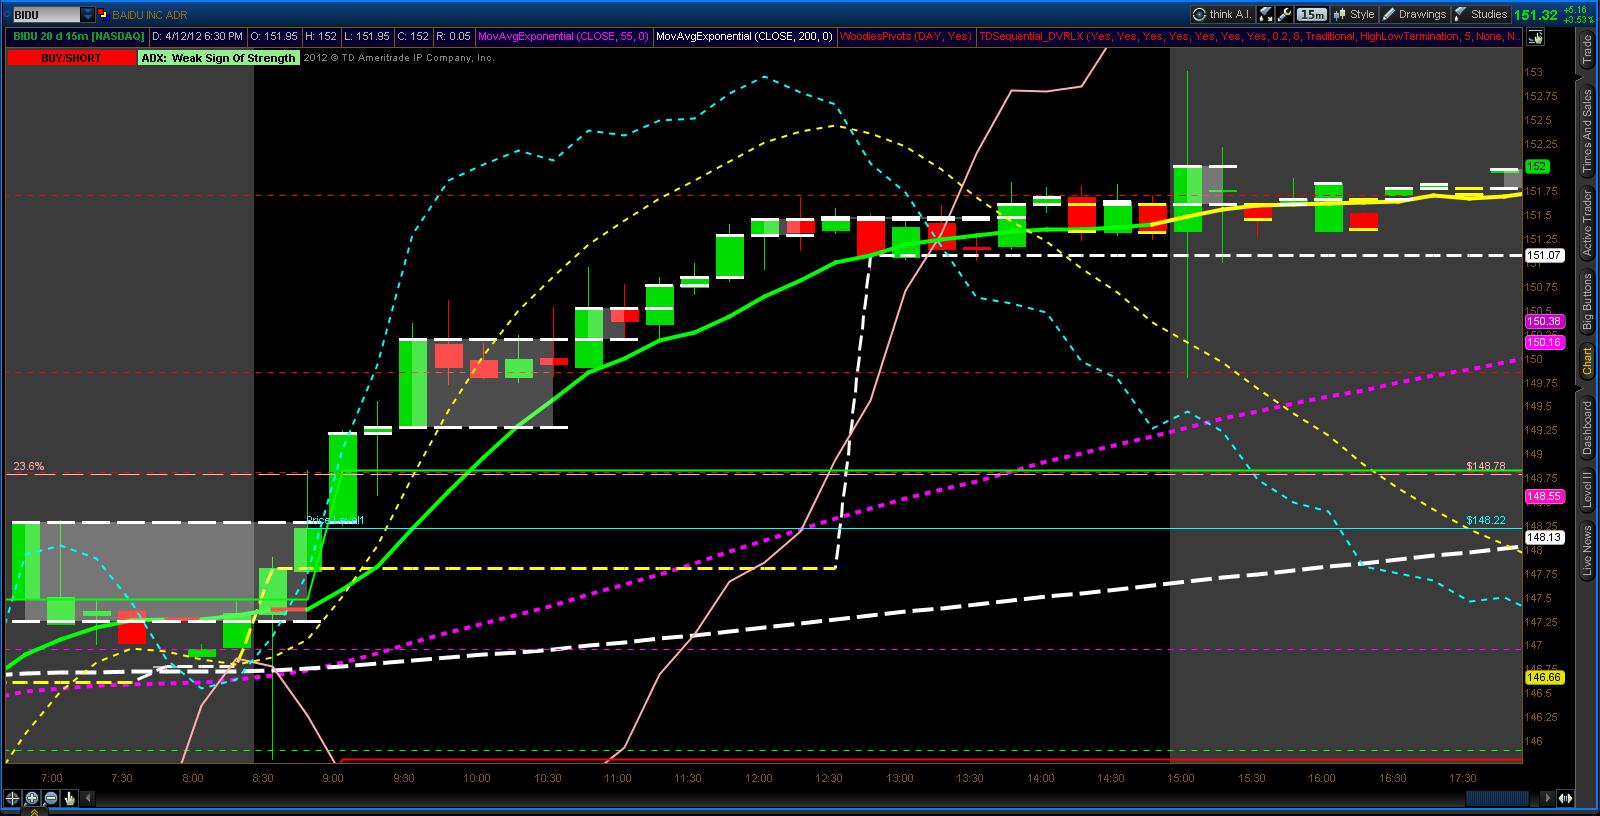Click the 12:00 time axis label
Viewport: 1600px width, 816px height.
coord(759,778)
